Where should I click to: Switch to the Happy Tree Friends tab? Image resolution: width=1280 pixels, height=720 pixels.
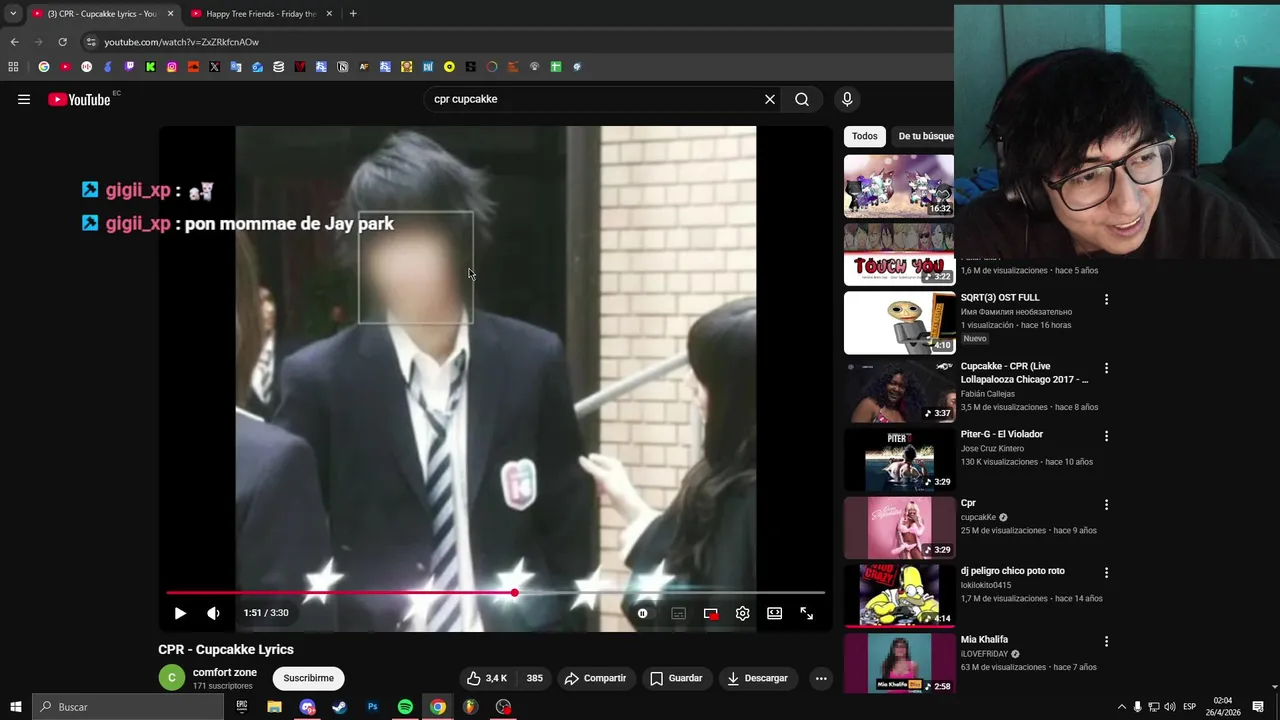pyautogui.click(x=260, y=14)
